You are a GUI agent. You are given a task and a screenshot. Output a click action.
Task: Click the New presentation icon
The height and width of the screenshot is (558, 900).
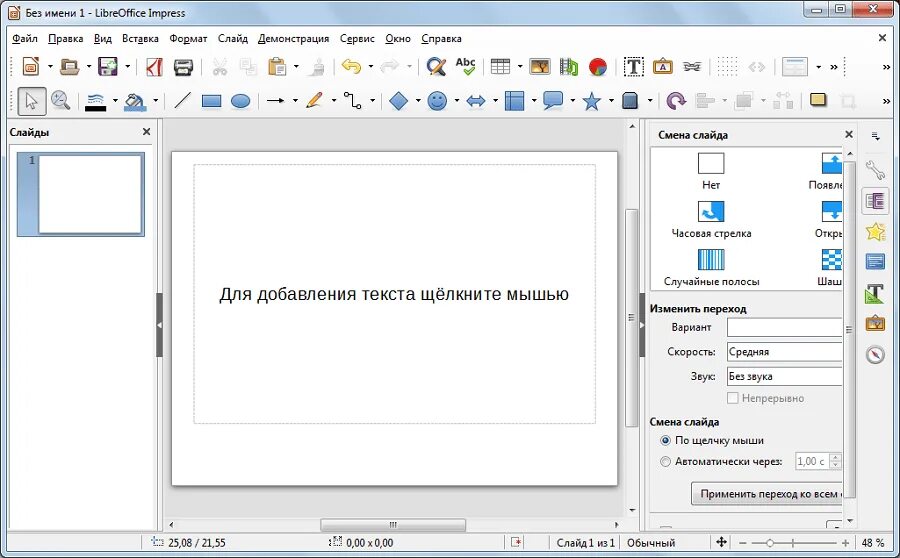coord(30,67)
